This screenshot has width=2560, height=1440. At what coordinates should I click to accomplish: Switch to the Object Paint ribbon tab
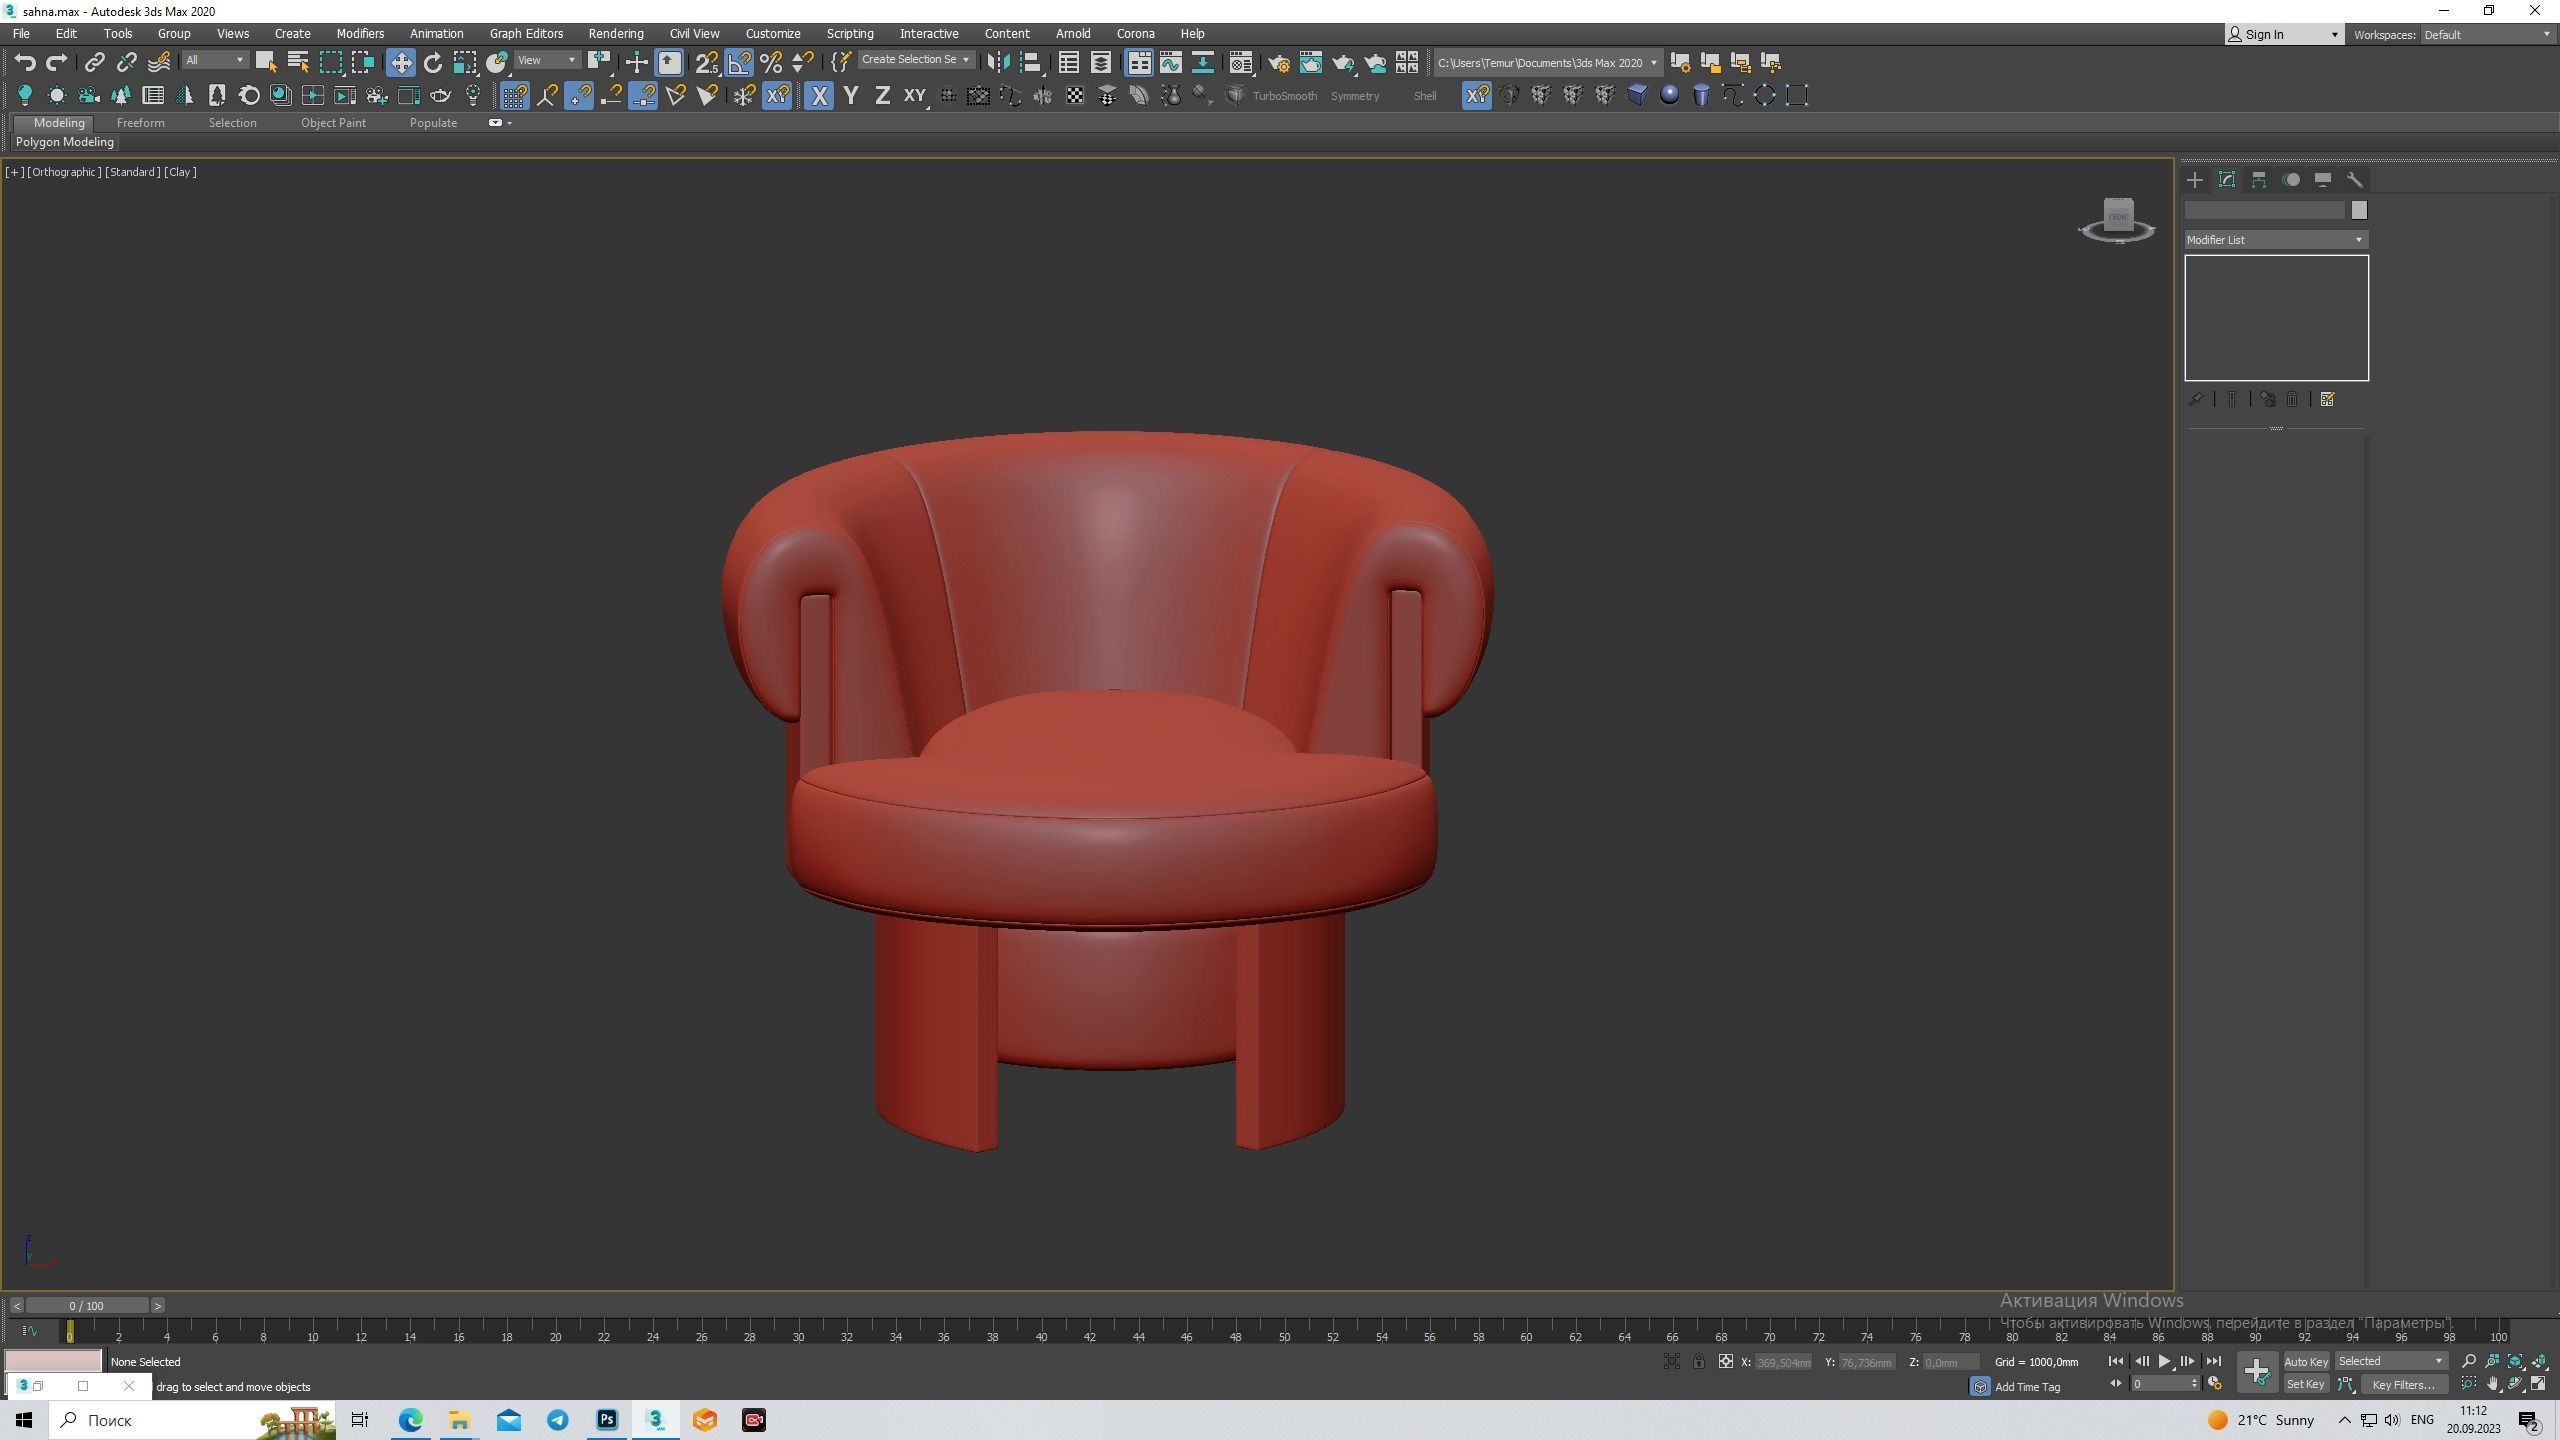tap(333, 123)
